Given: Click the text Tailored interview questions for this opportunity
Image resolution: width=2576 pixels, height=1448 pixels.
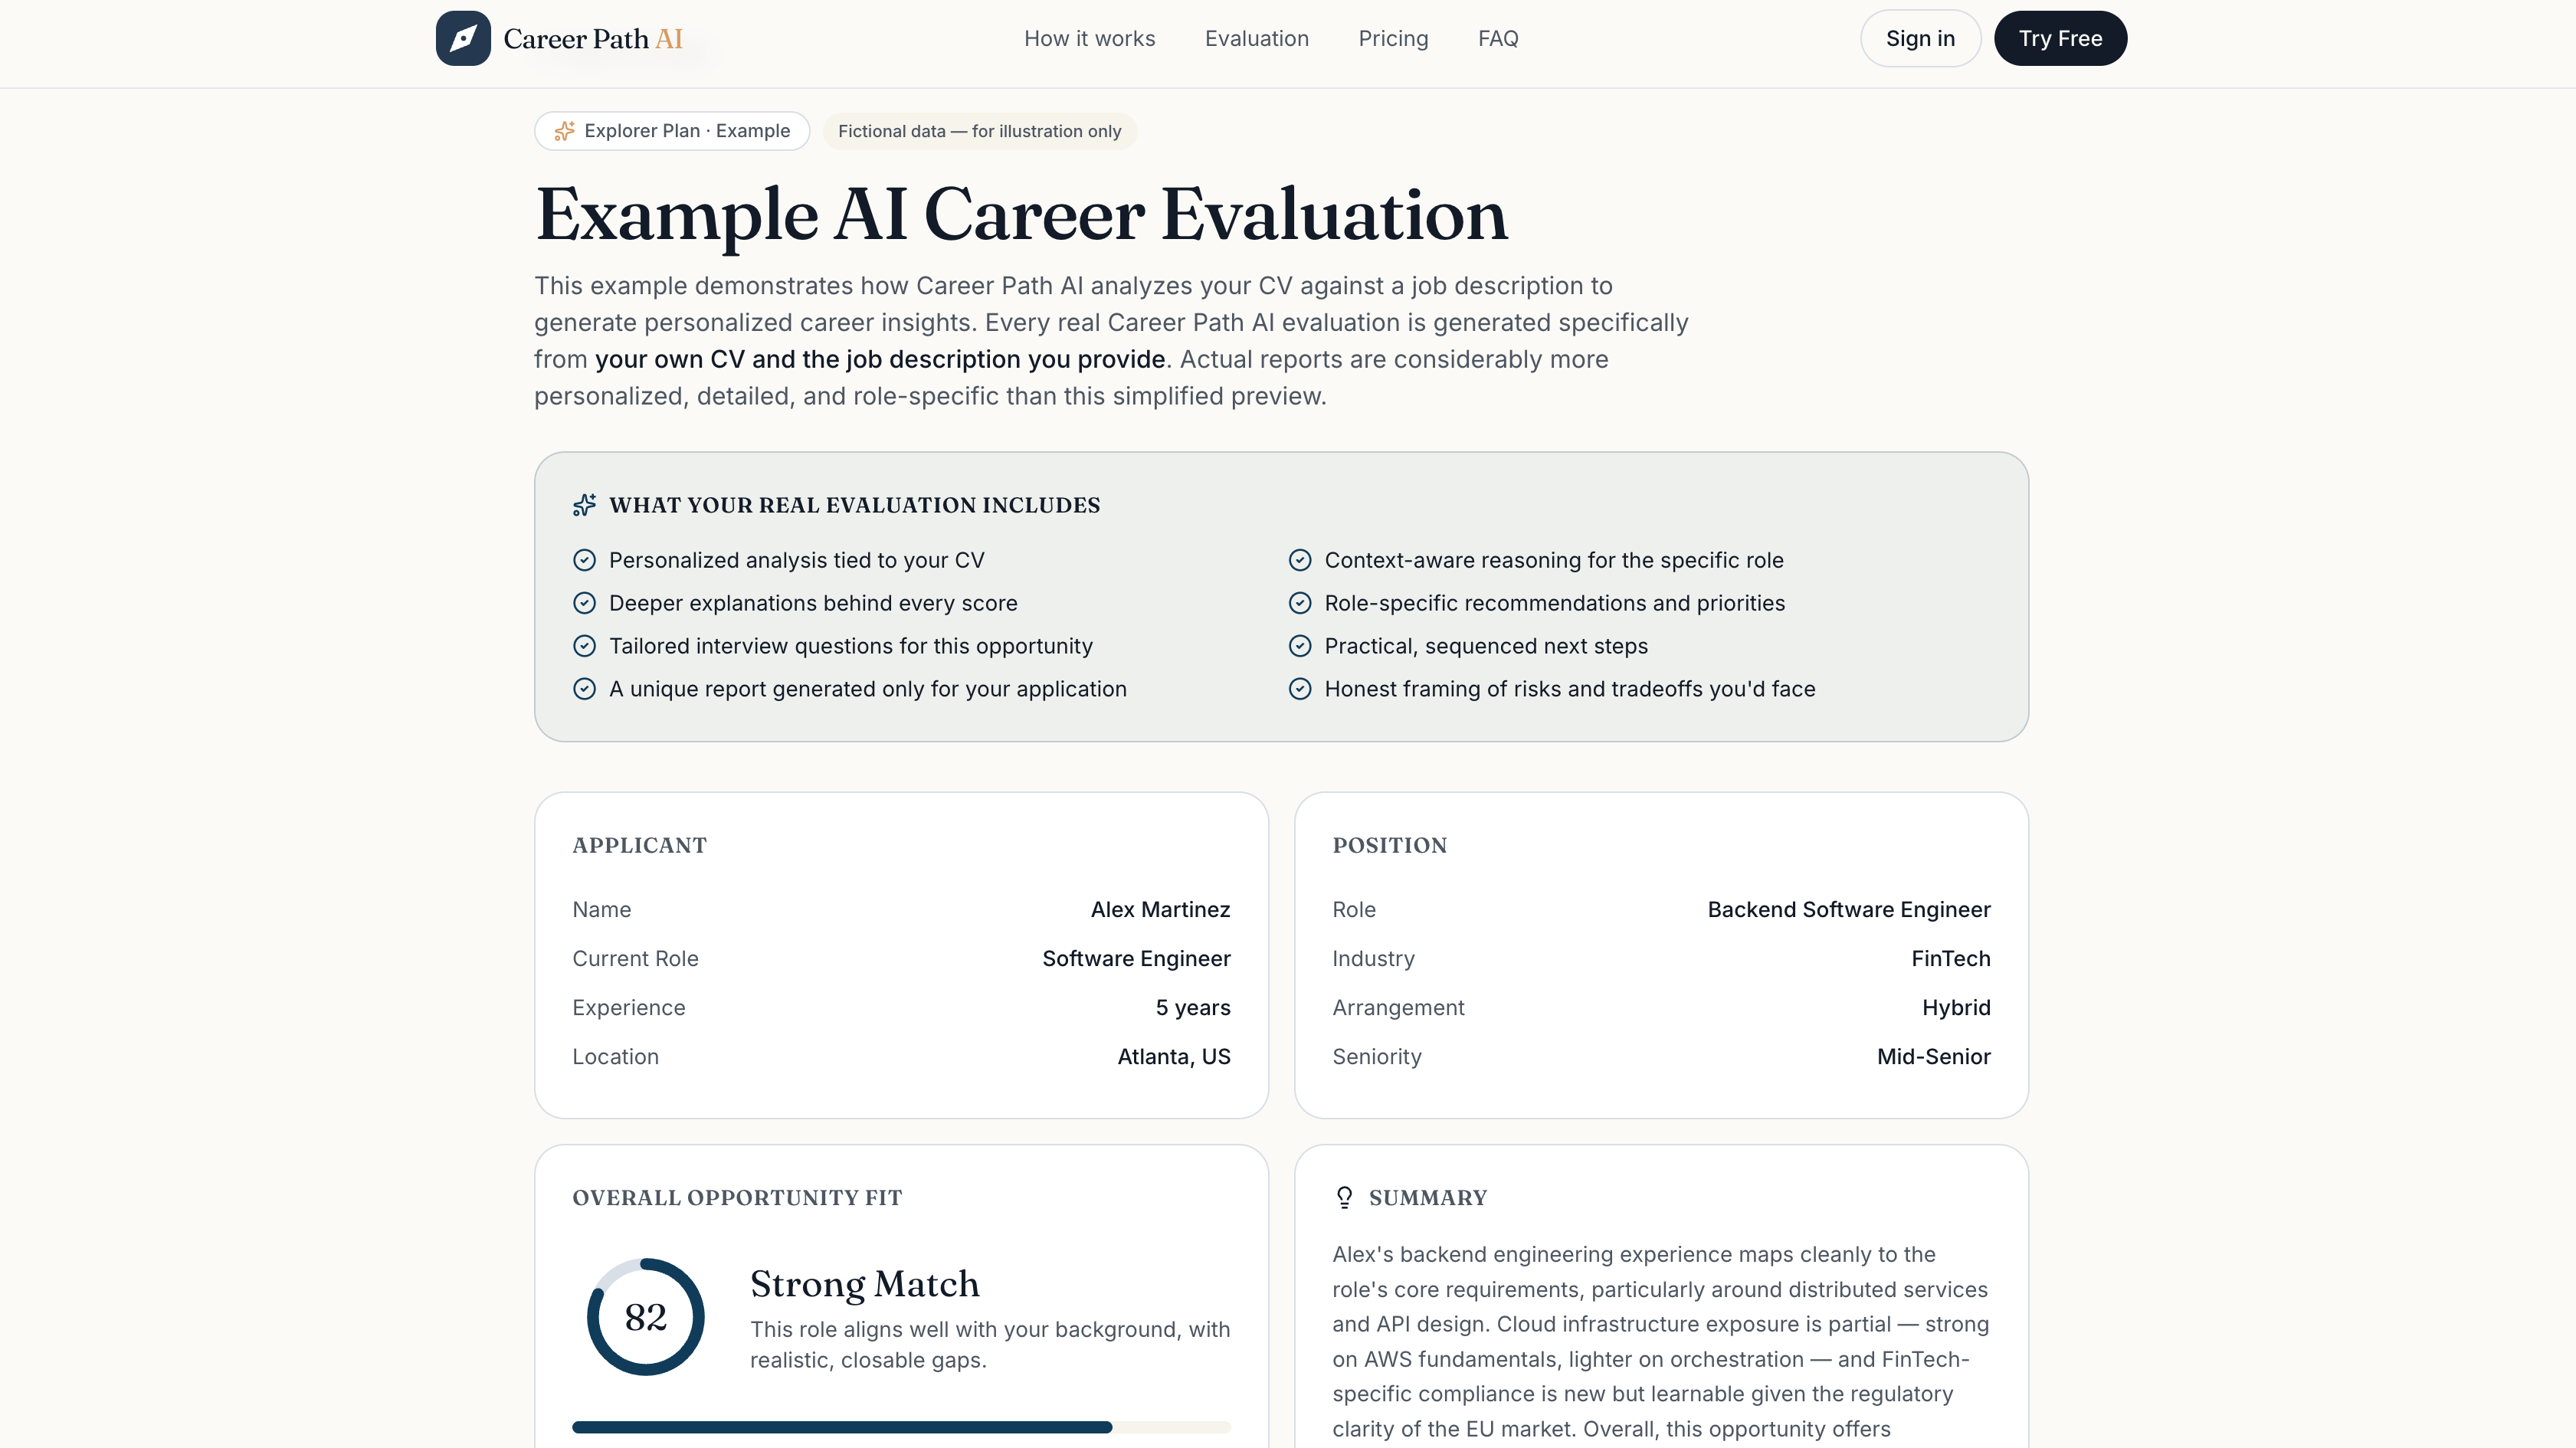Looking at the screenshot, I should (850, 646).
